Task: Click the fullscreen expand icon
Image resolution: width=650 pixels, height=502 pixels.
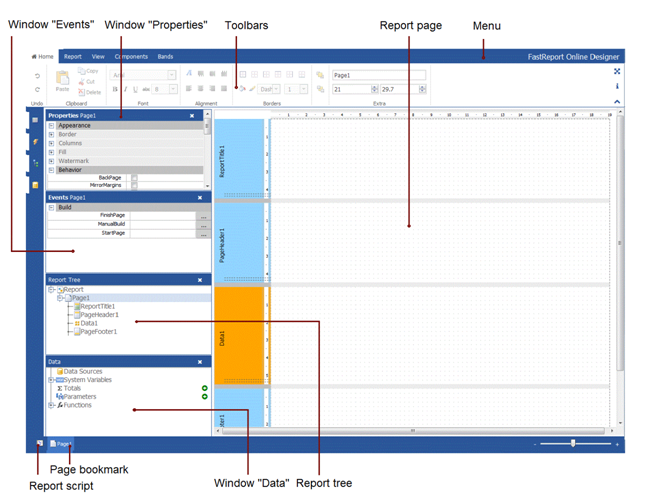Action: pos(616,71)
